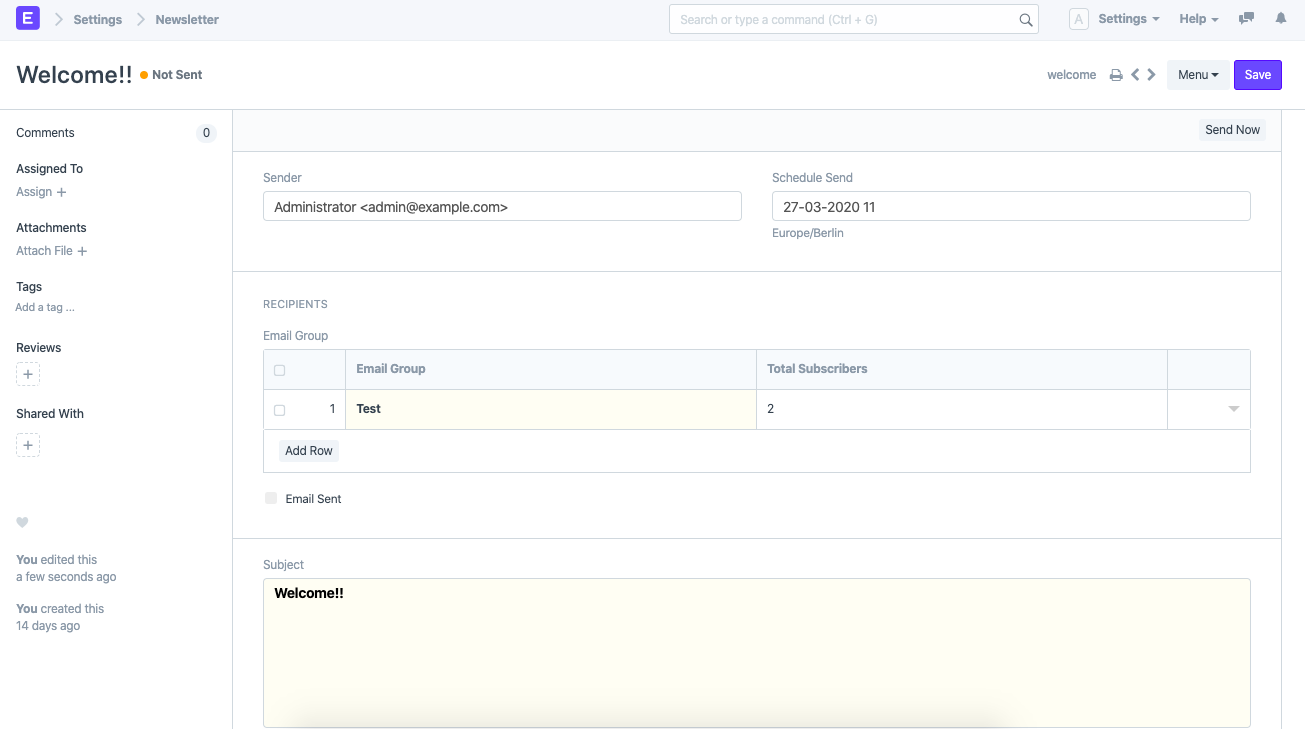Open the chat messages icon
1305x729 pixels.
click(x=1246, y=19)
